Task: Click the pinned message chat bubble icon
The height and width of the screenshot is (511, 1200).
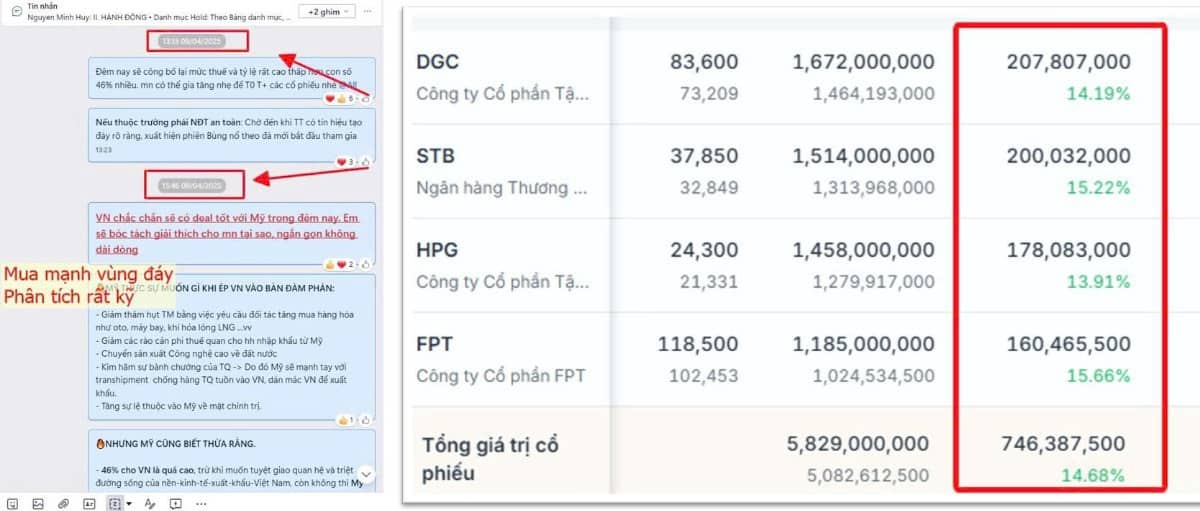Action: coord(17,11)
